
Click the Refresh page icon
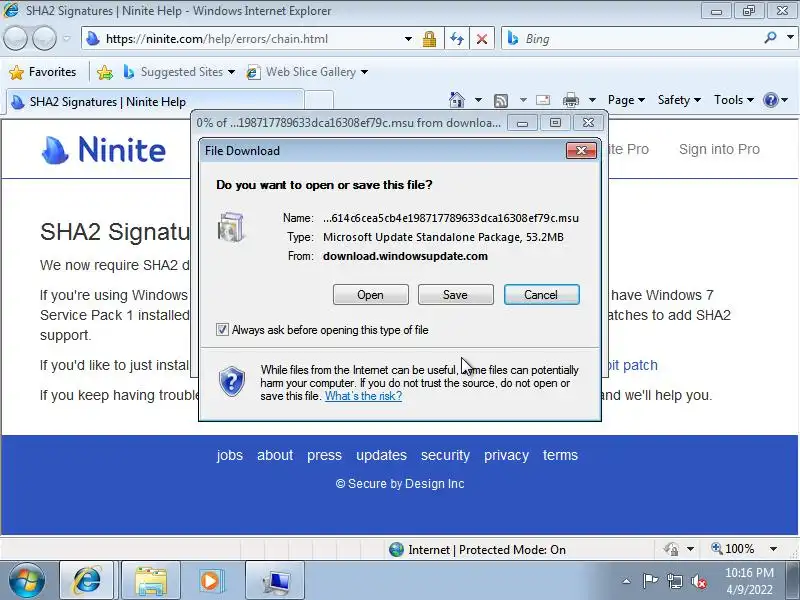point(457,39)
